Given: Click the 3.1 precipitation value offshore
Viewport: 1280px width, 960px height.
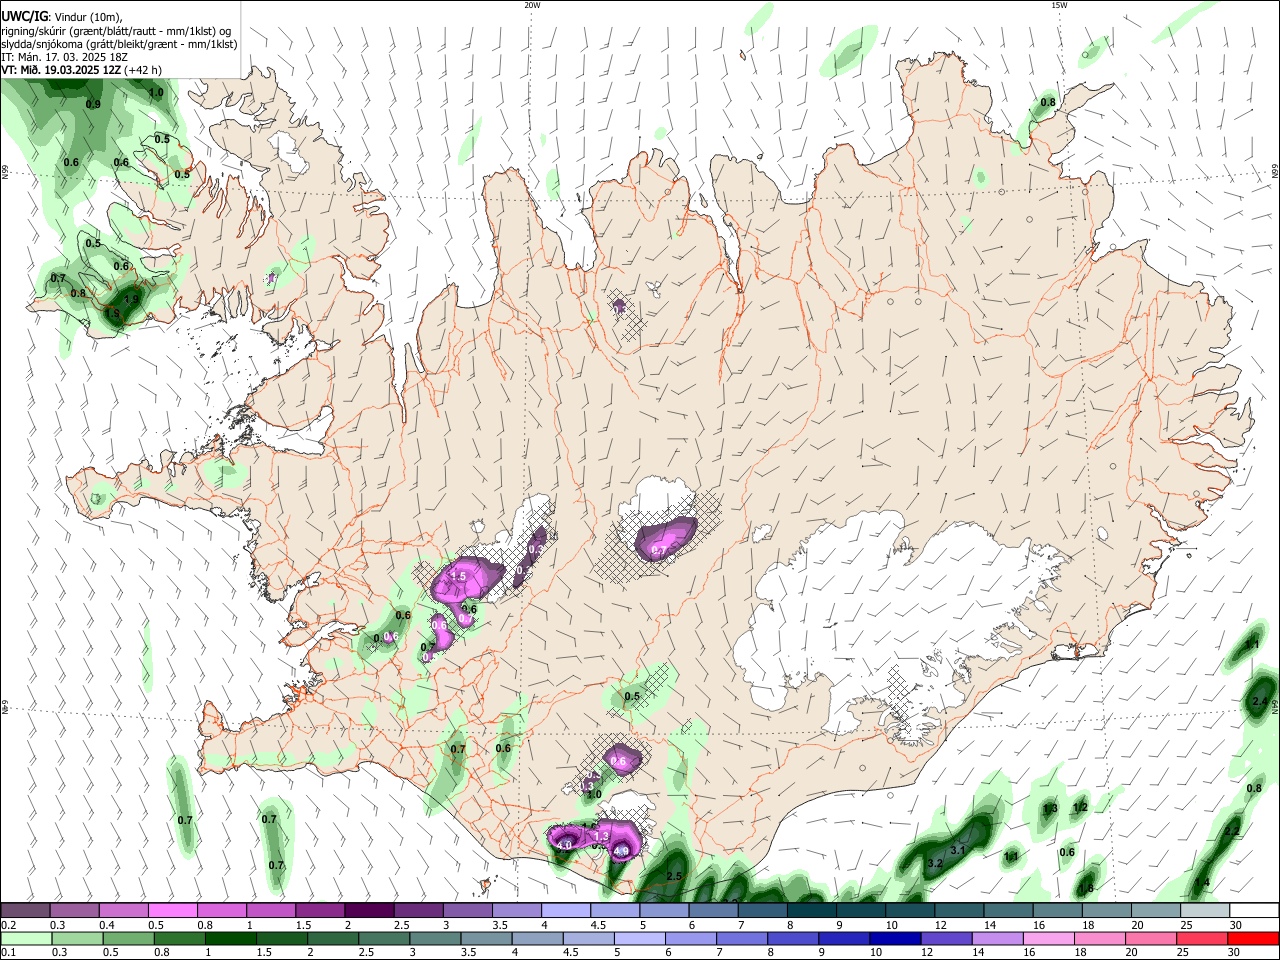Looking at the screenshot, I should pyautogui.click(x=957, y=850).
